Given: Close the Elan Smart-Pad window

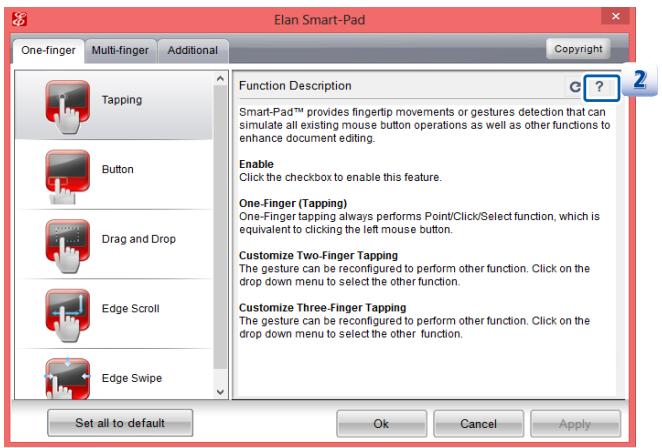Looking at the screenshot, I should pos(616,16).
